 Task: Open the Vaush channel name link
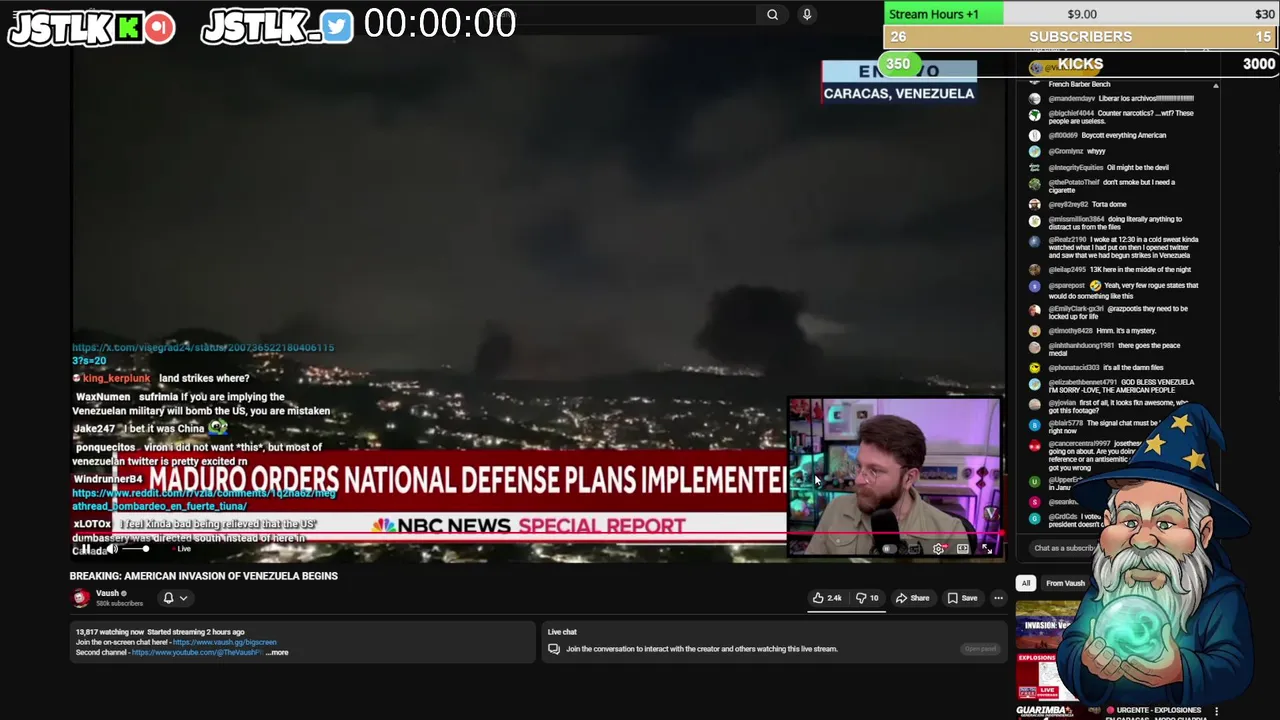pos(107,594)
